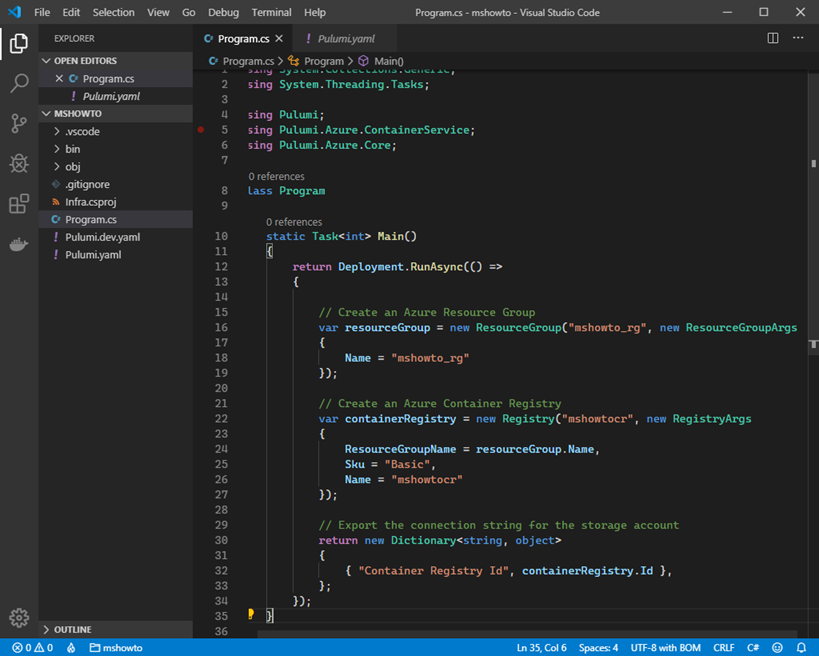Expand the Outline section
This screenshot has width=819, height=656.
(x=115, y=629)
